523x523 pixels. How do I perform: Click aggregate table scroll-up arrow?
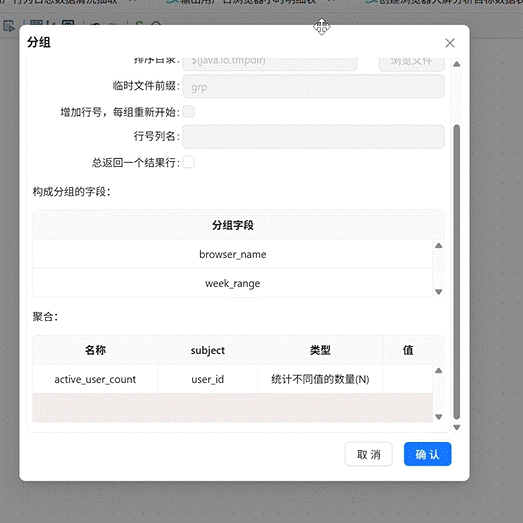(439, 371)
